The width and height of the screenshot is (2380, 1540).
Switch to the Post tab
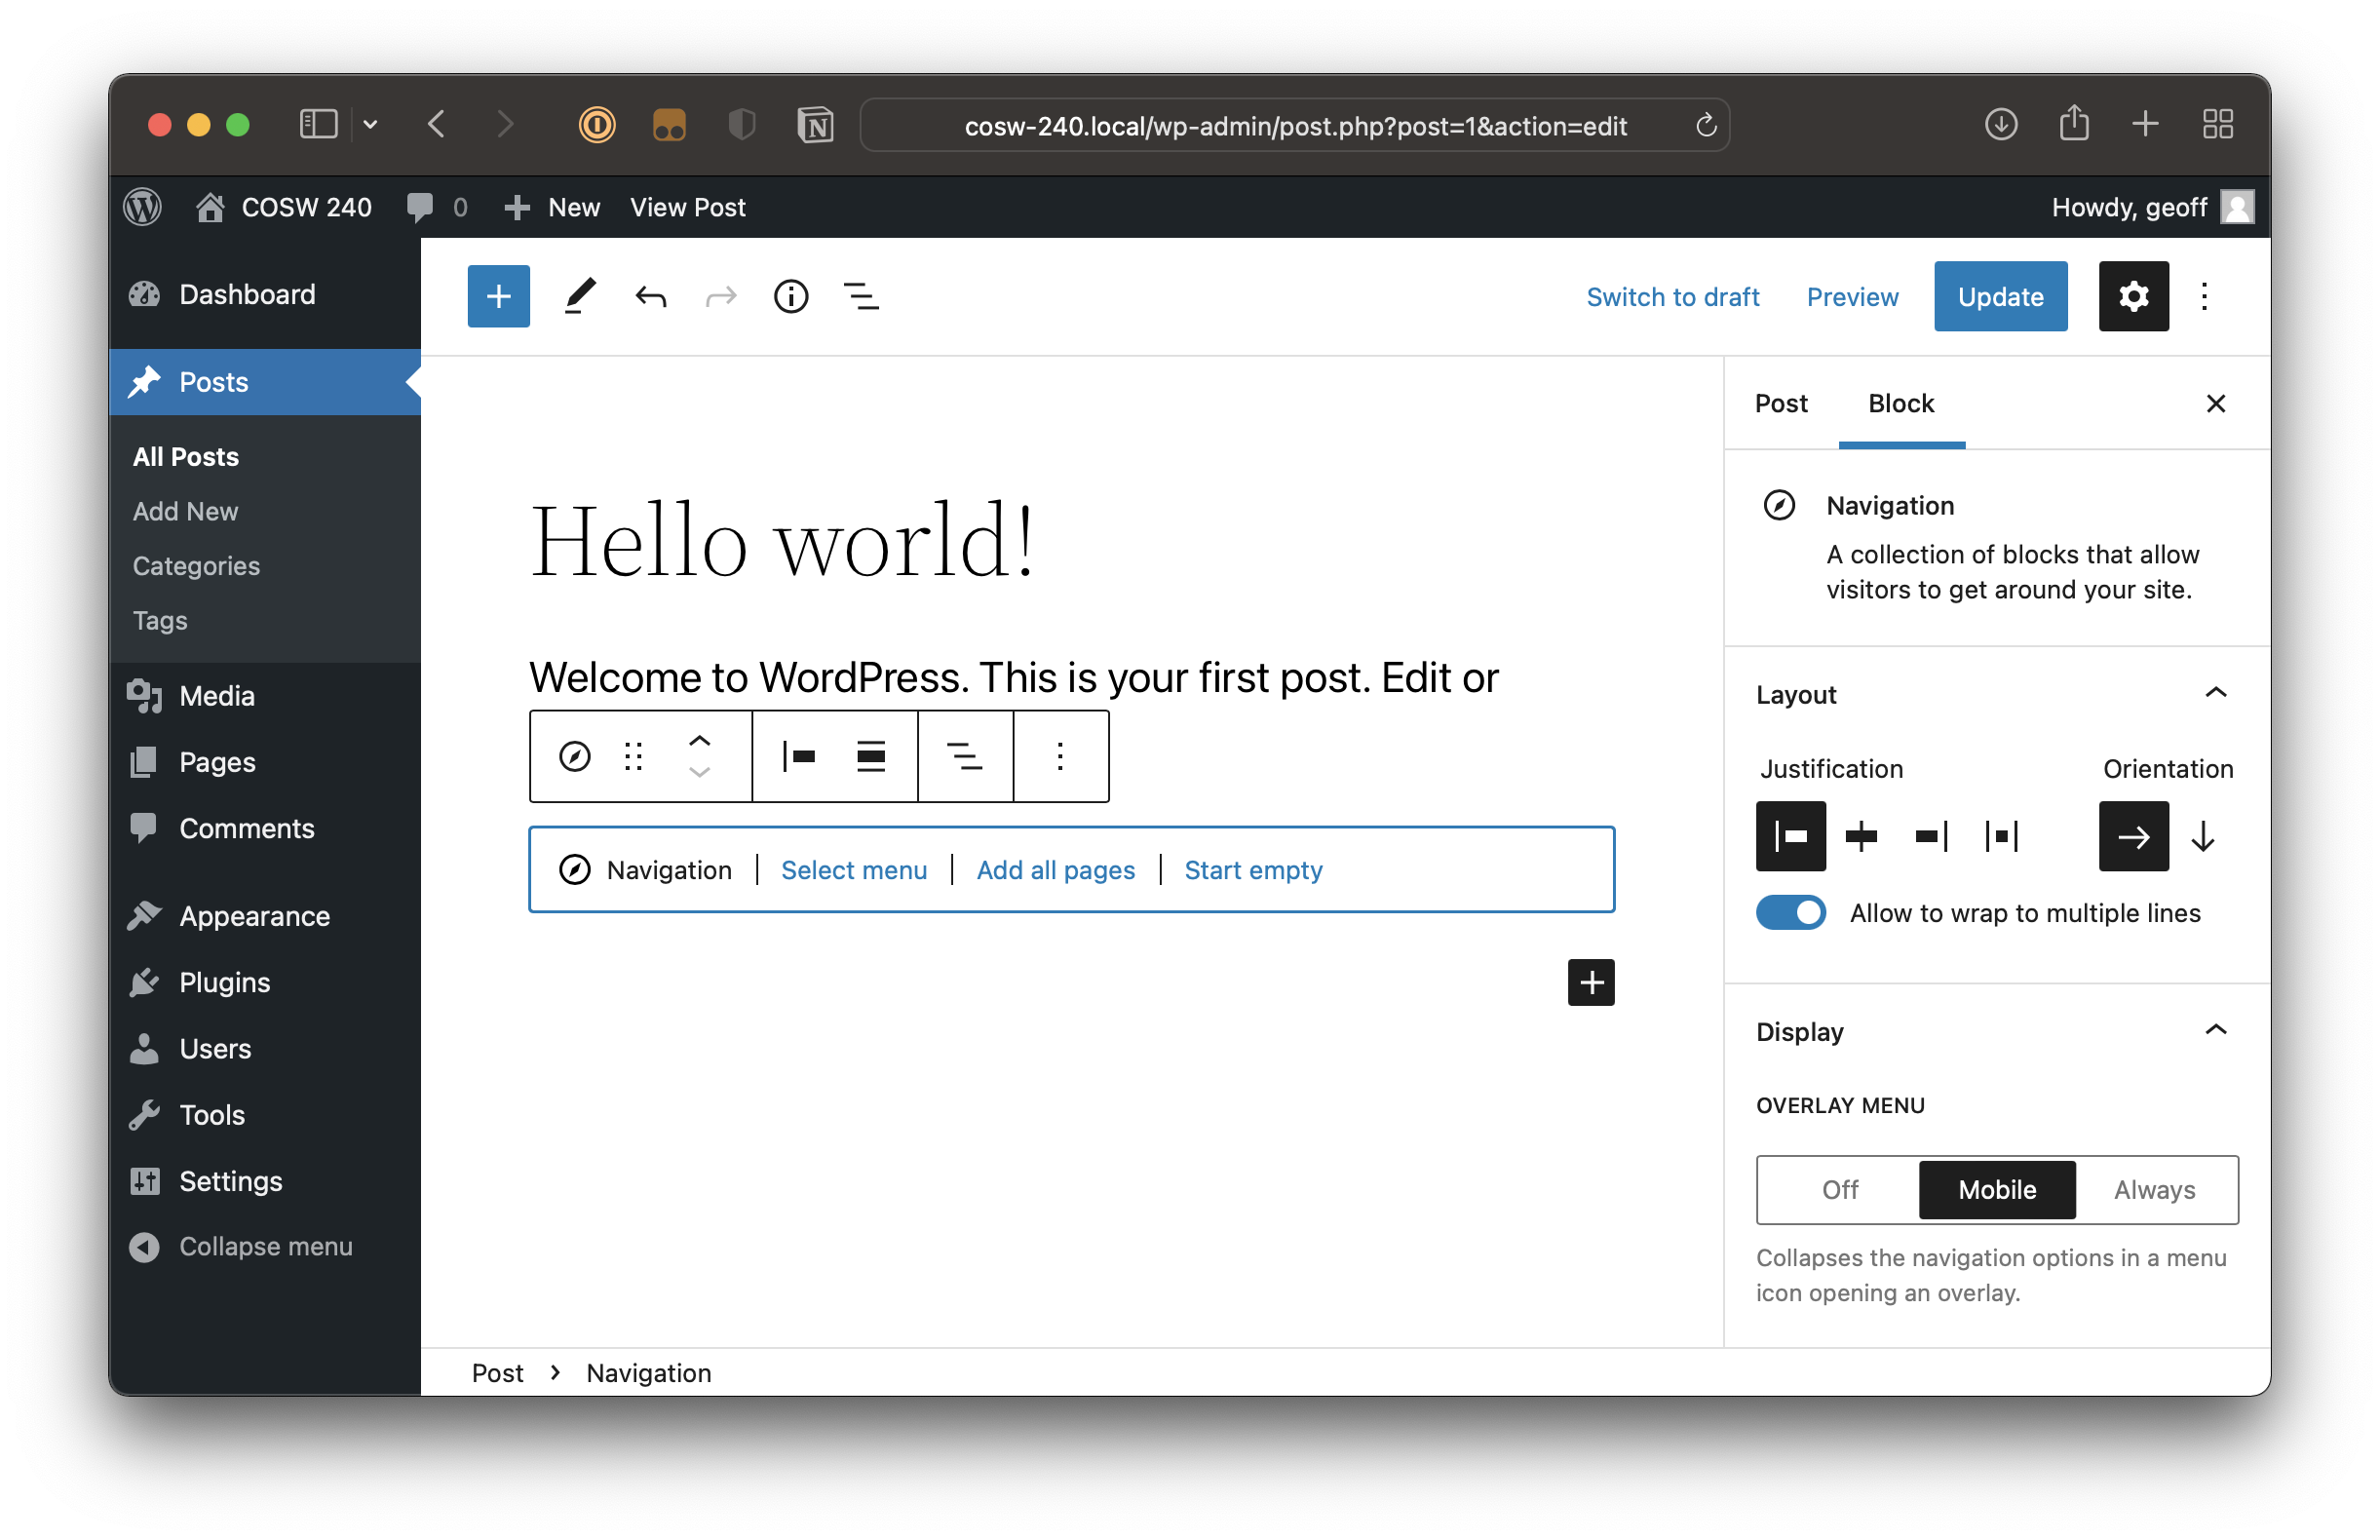click(1781, 403)
